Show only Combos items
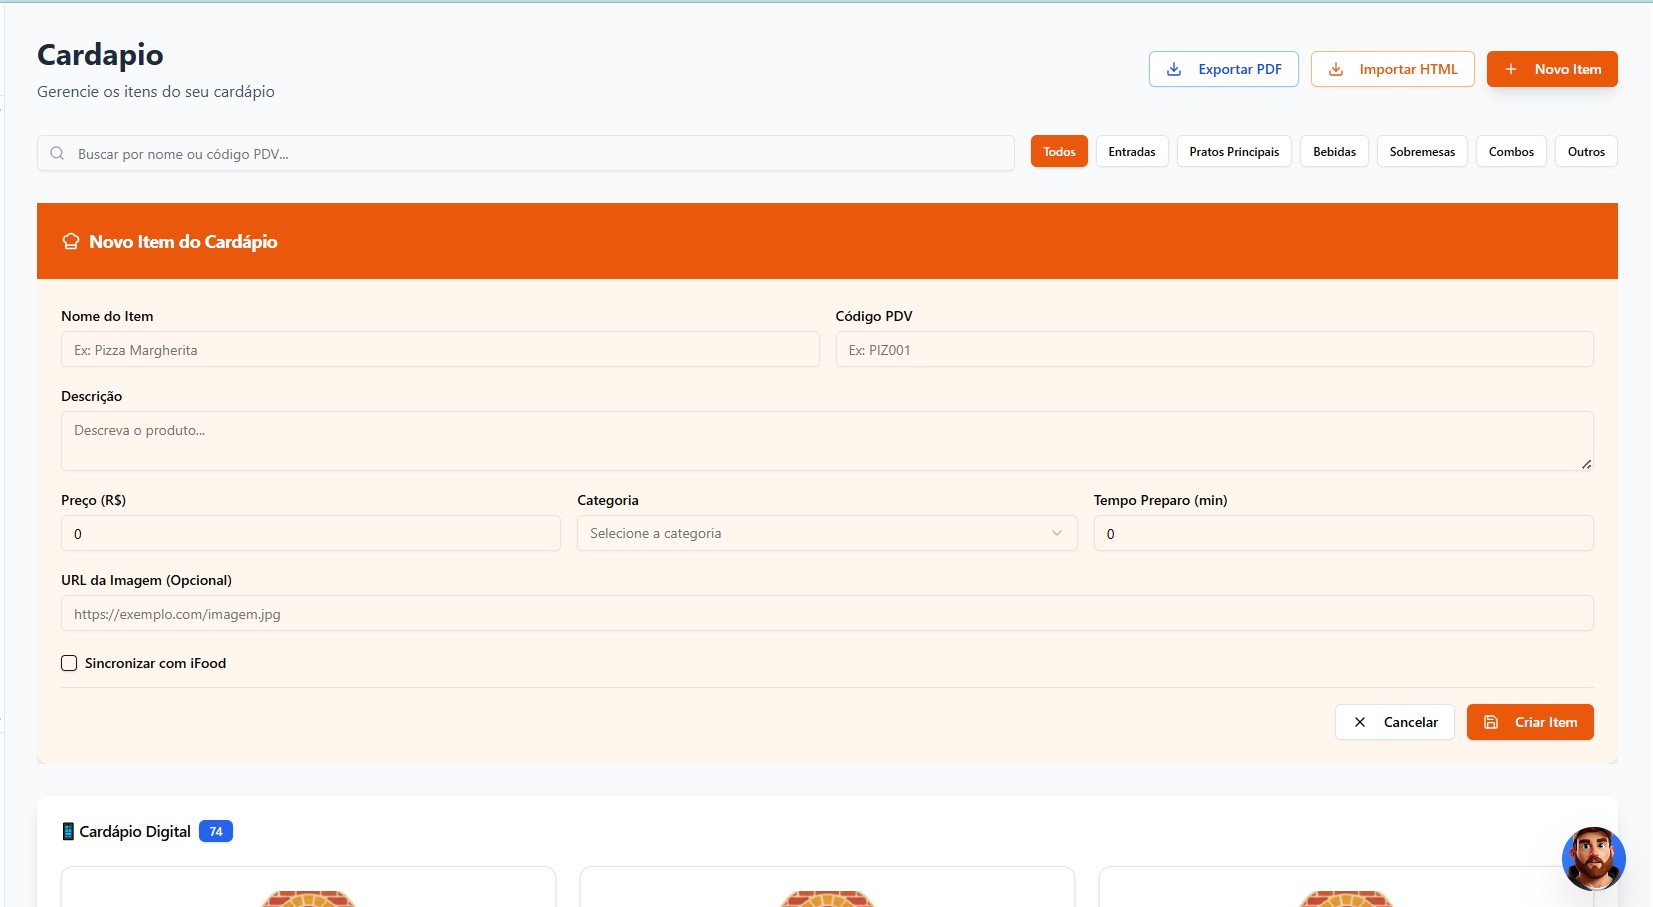Image resolution: width=1653 pixels, height=907 pixels. (x=1511, y=152)
